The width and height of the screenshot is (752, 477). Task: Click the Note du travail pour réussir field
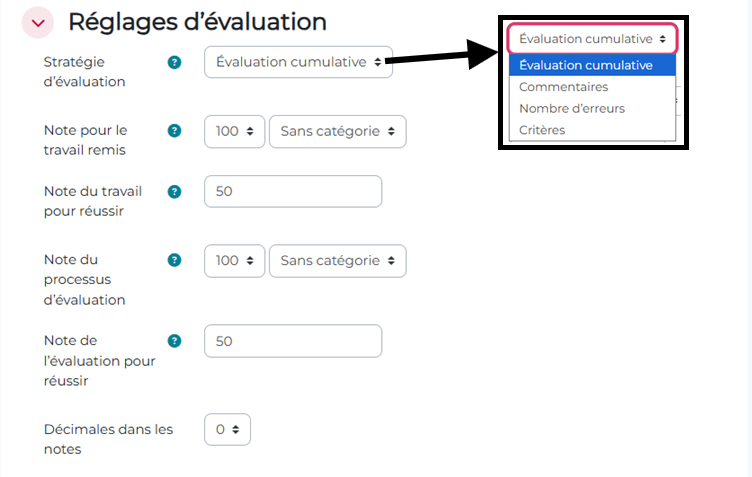[292, 191]
